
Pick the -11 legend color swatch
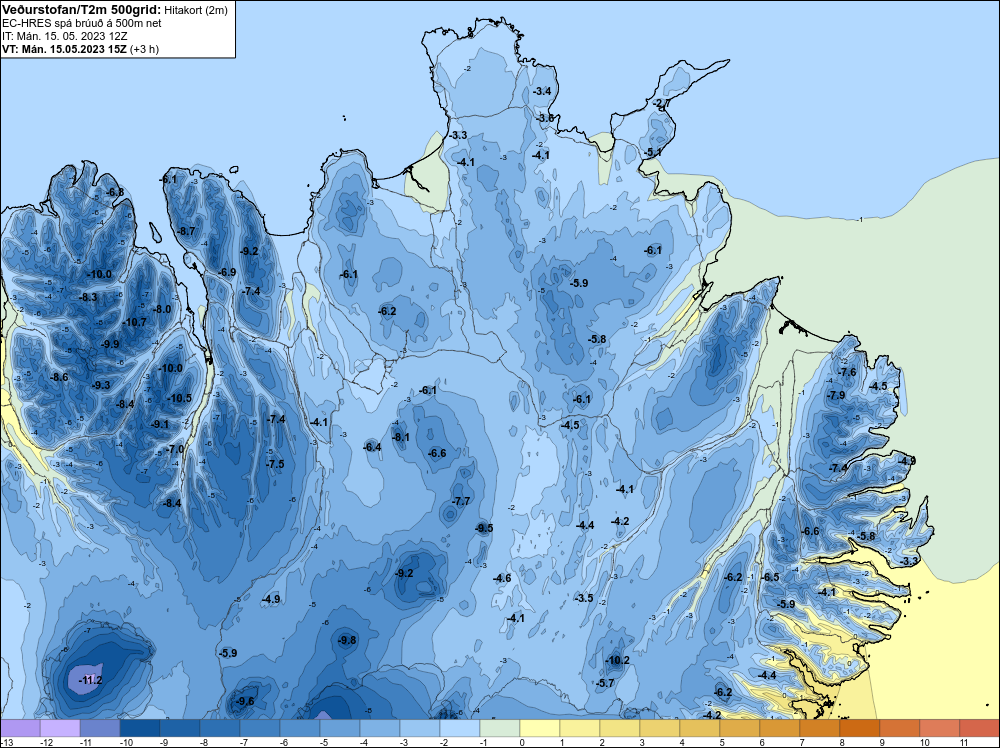pos(100,729)
